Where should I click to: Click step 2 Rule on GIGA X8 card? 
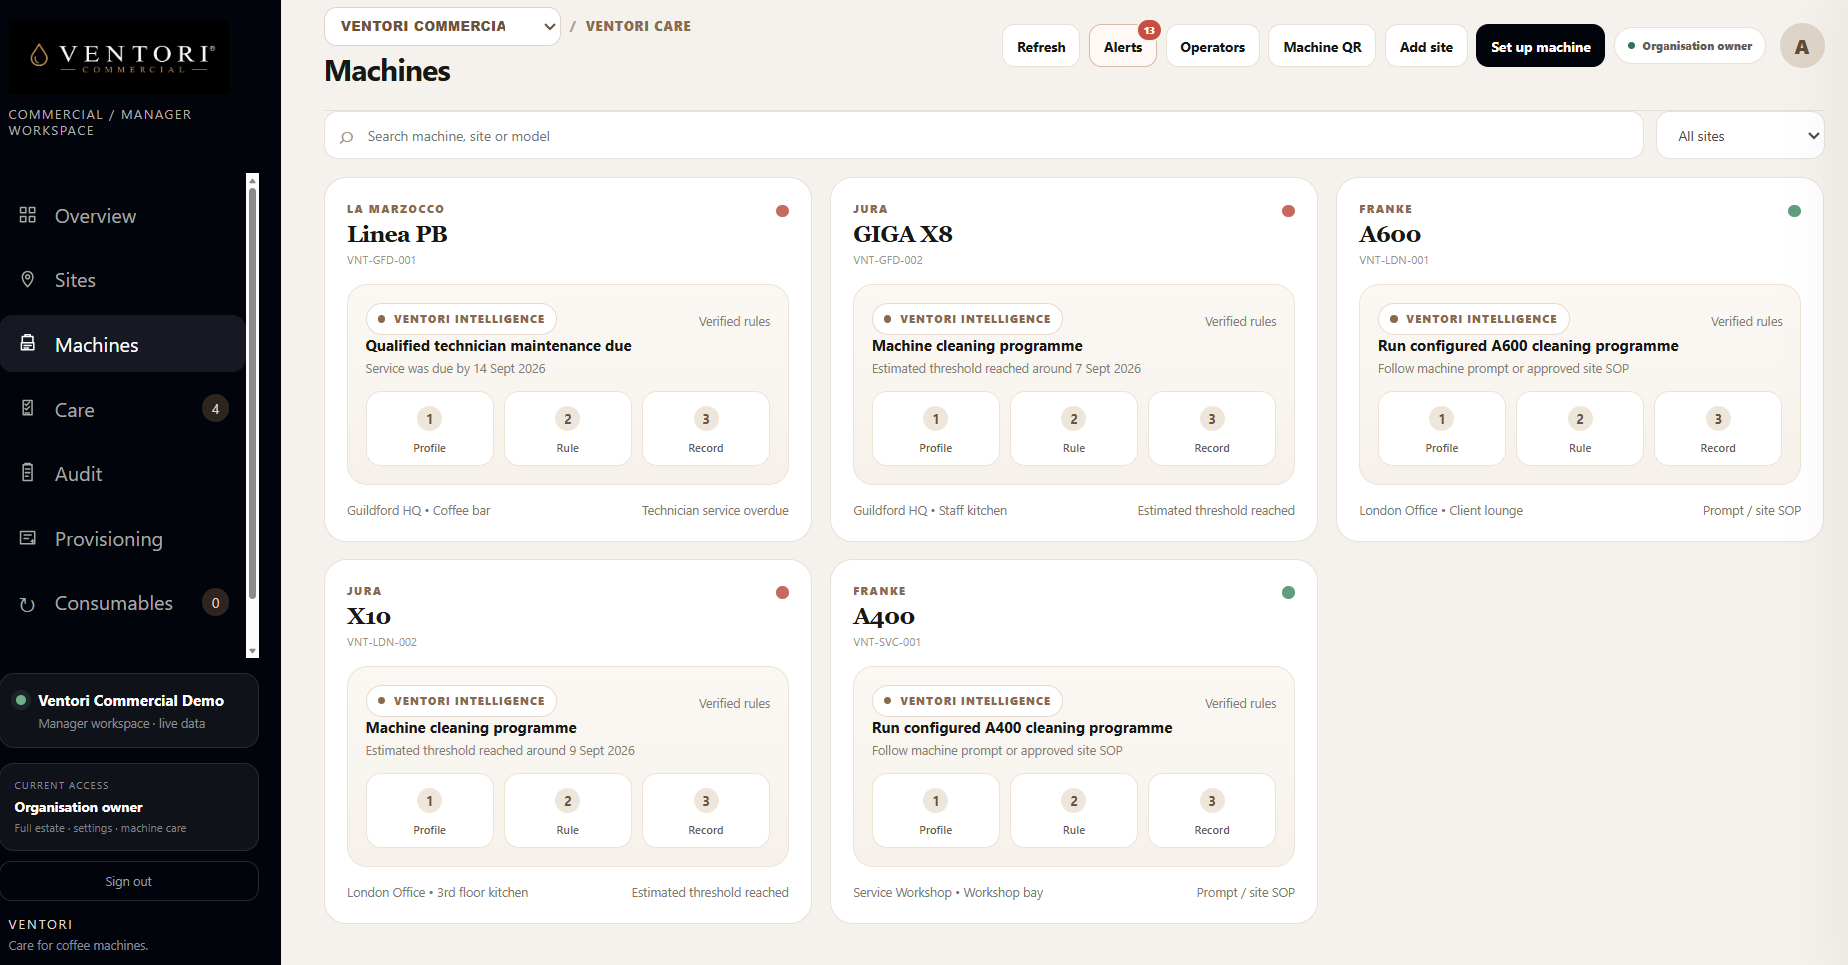tap(1074, 429)
